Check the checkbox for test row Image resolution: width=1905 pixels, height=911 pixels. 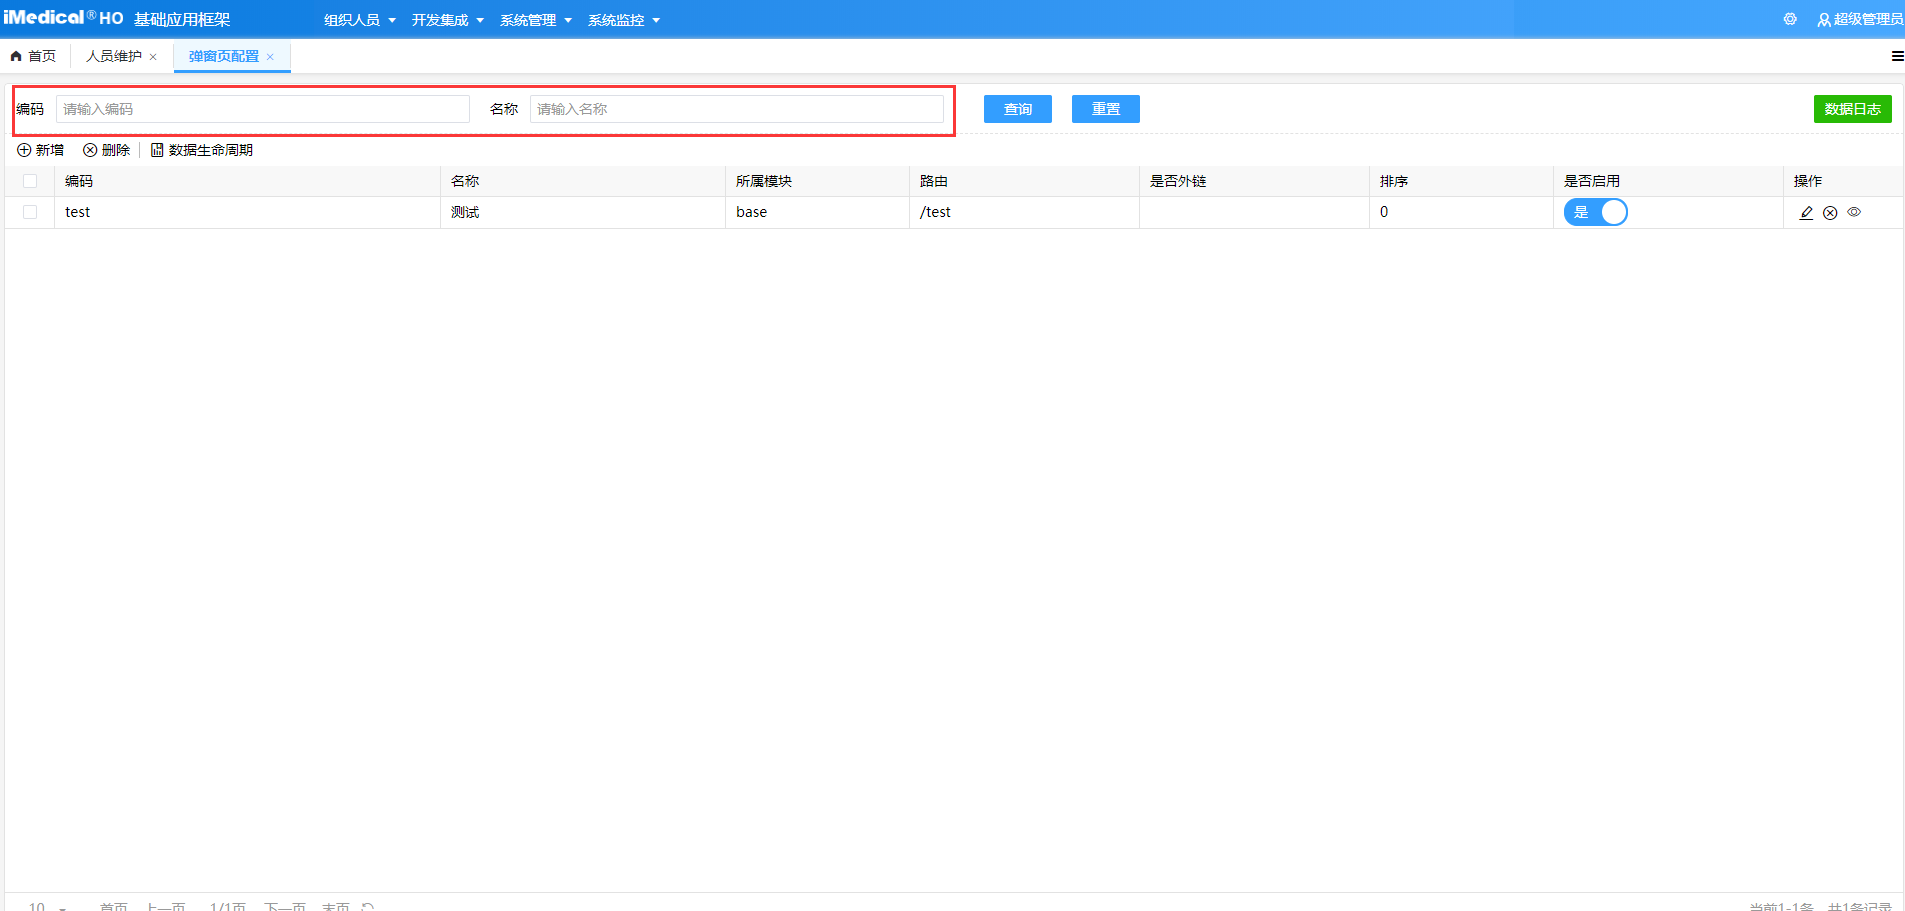click(x=30, y=212)
